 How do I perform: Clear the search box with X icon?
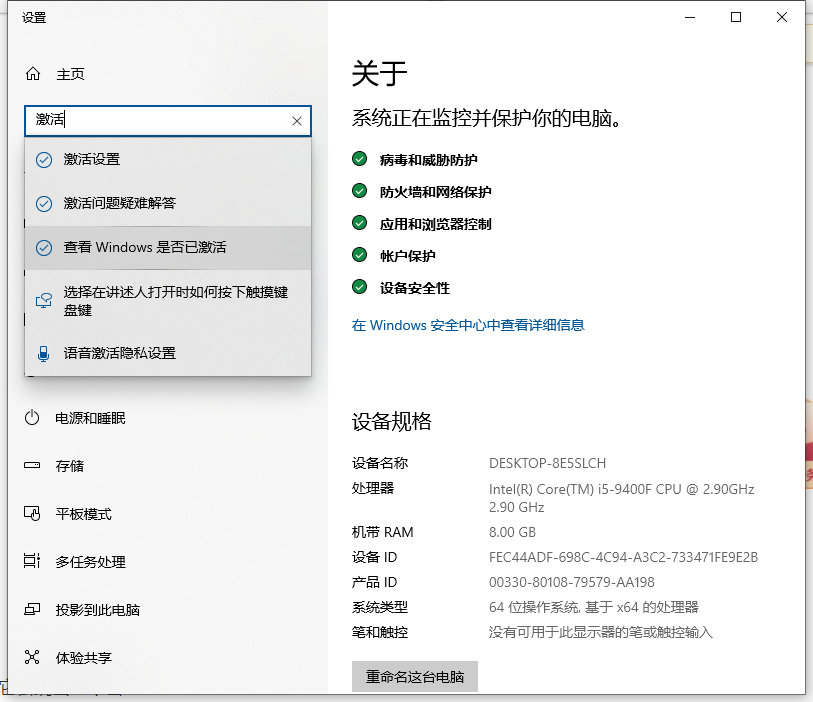(x=297, y=121)
